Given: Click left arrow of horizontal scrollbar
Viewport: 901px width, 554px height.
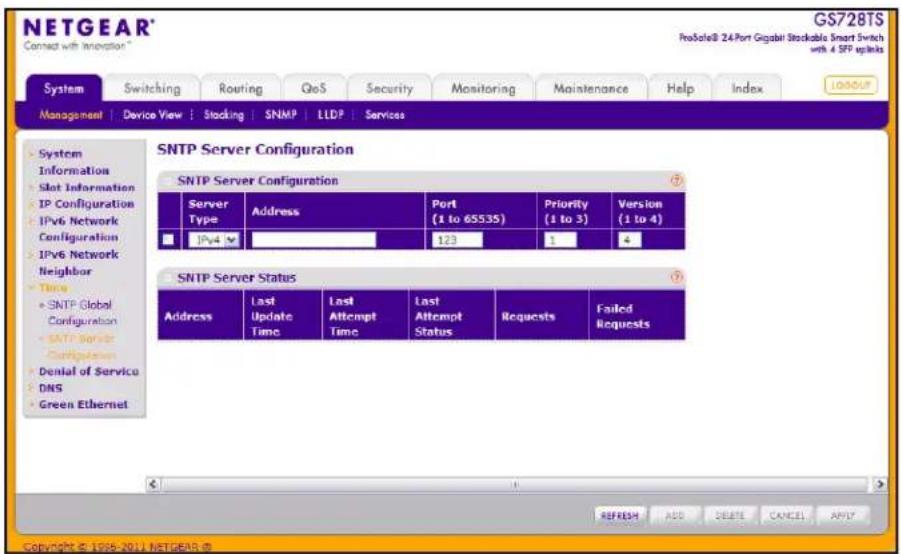Looking at the screenshot, I should pos(153,484).
